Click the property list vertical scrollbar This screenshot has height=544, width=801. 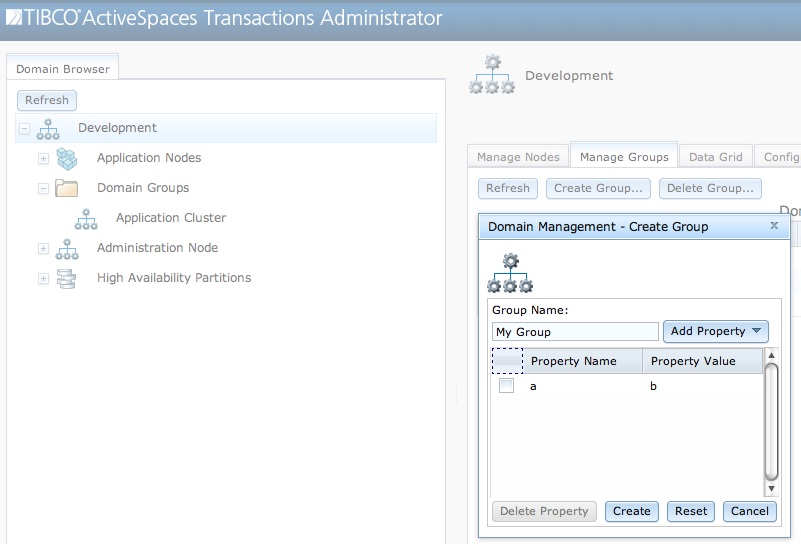771,420
